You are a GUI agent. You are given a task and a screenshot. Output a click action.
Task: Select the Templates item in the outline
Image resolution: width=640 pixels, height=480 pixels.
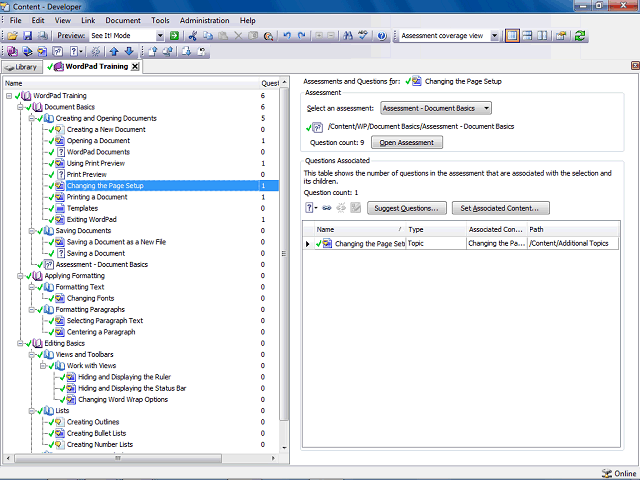coord(82,208)
